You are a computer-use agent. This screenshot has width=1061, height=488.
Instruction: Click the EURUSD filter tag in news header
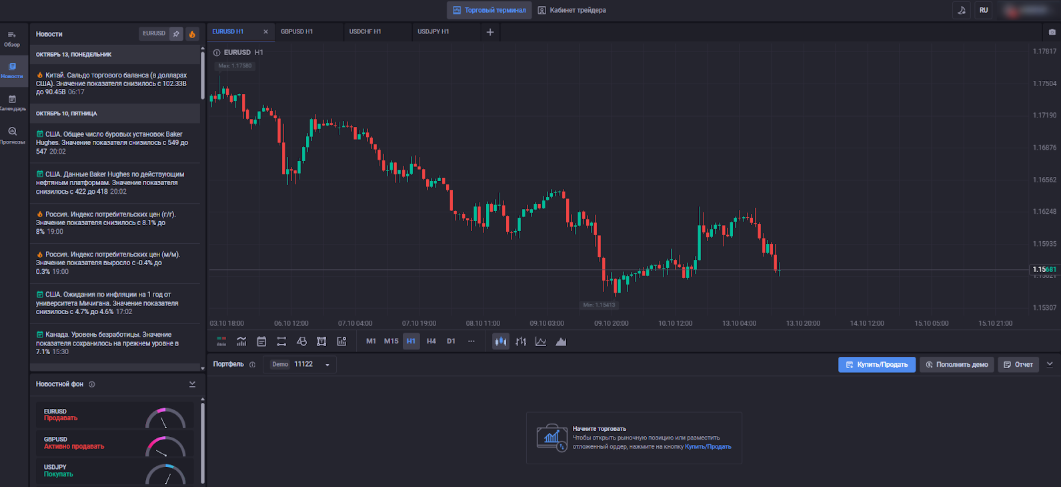tap(153, 33)
